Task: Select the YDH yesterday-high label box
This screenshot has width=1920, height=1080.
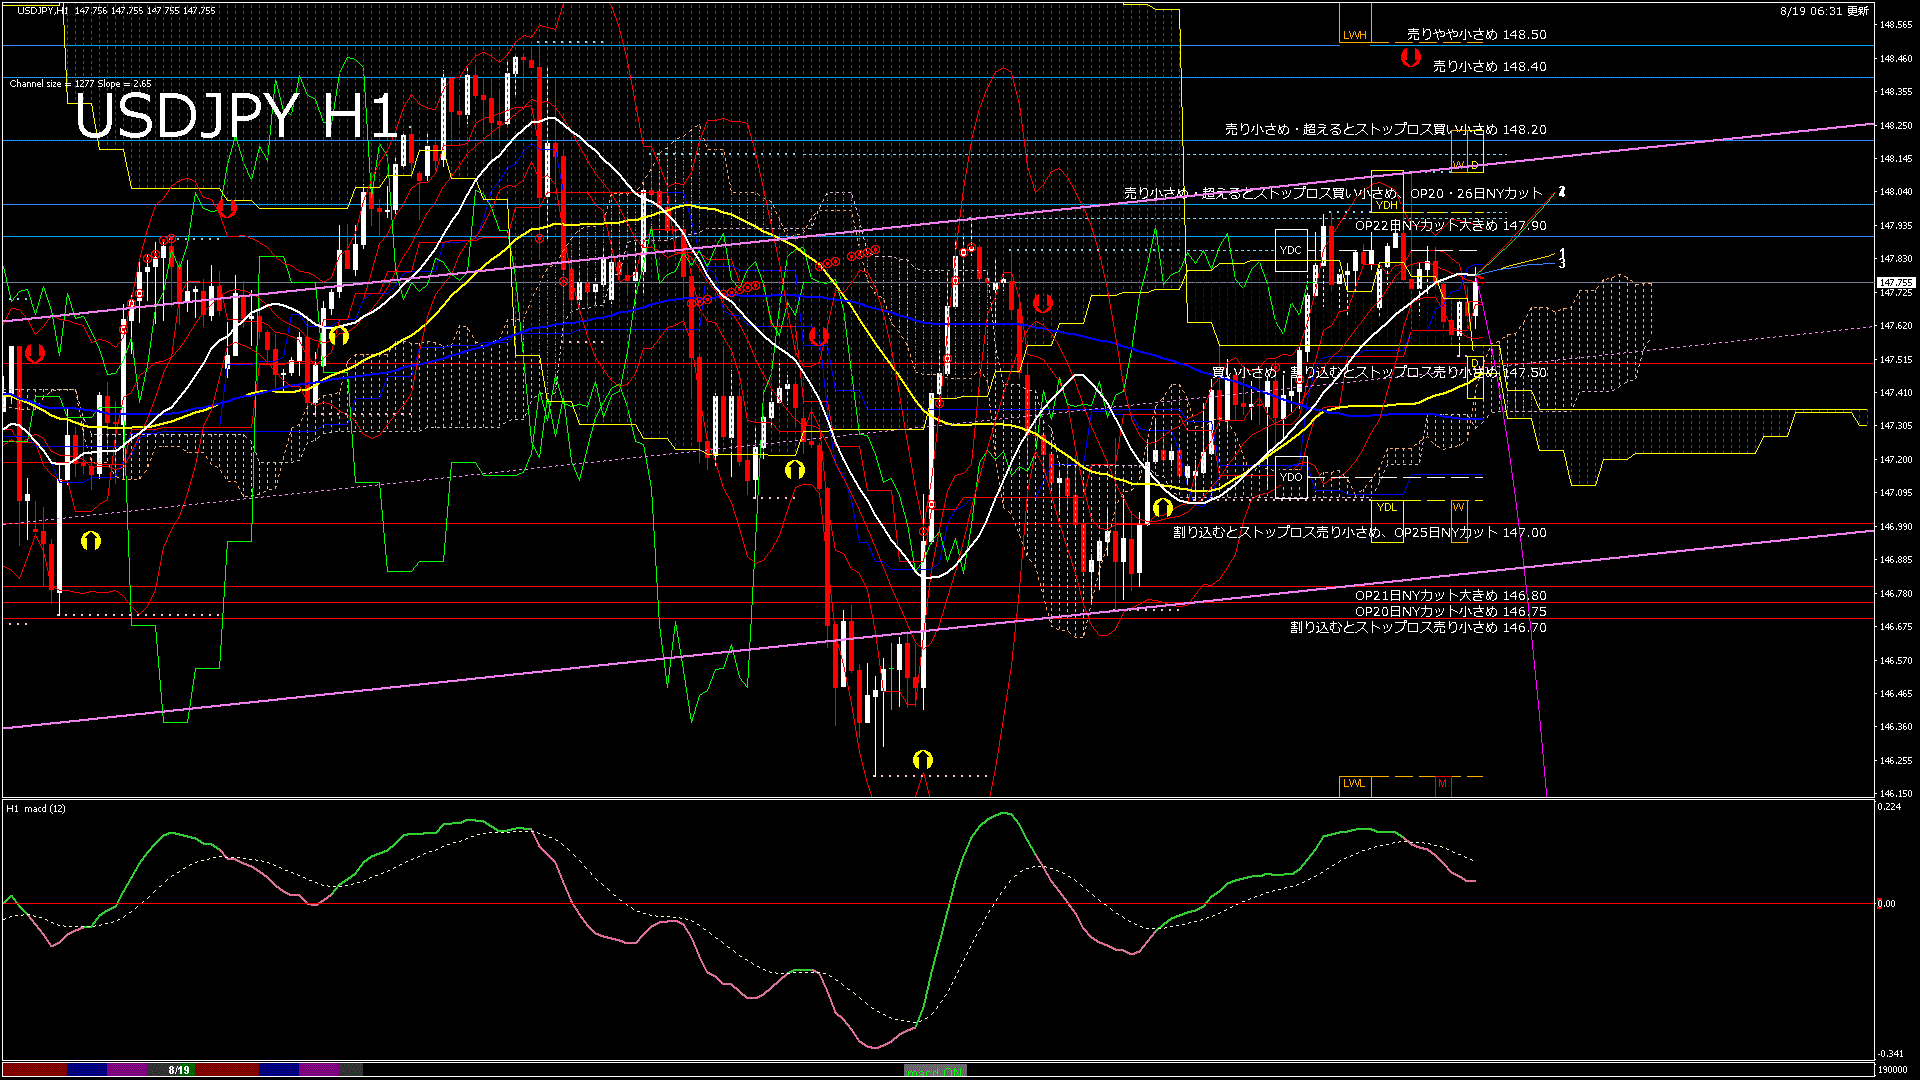Action: (1386, 205)
